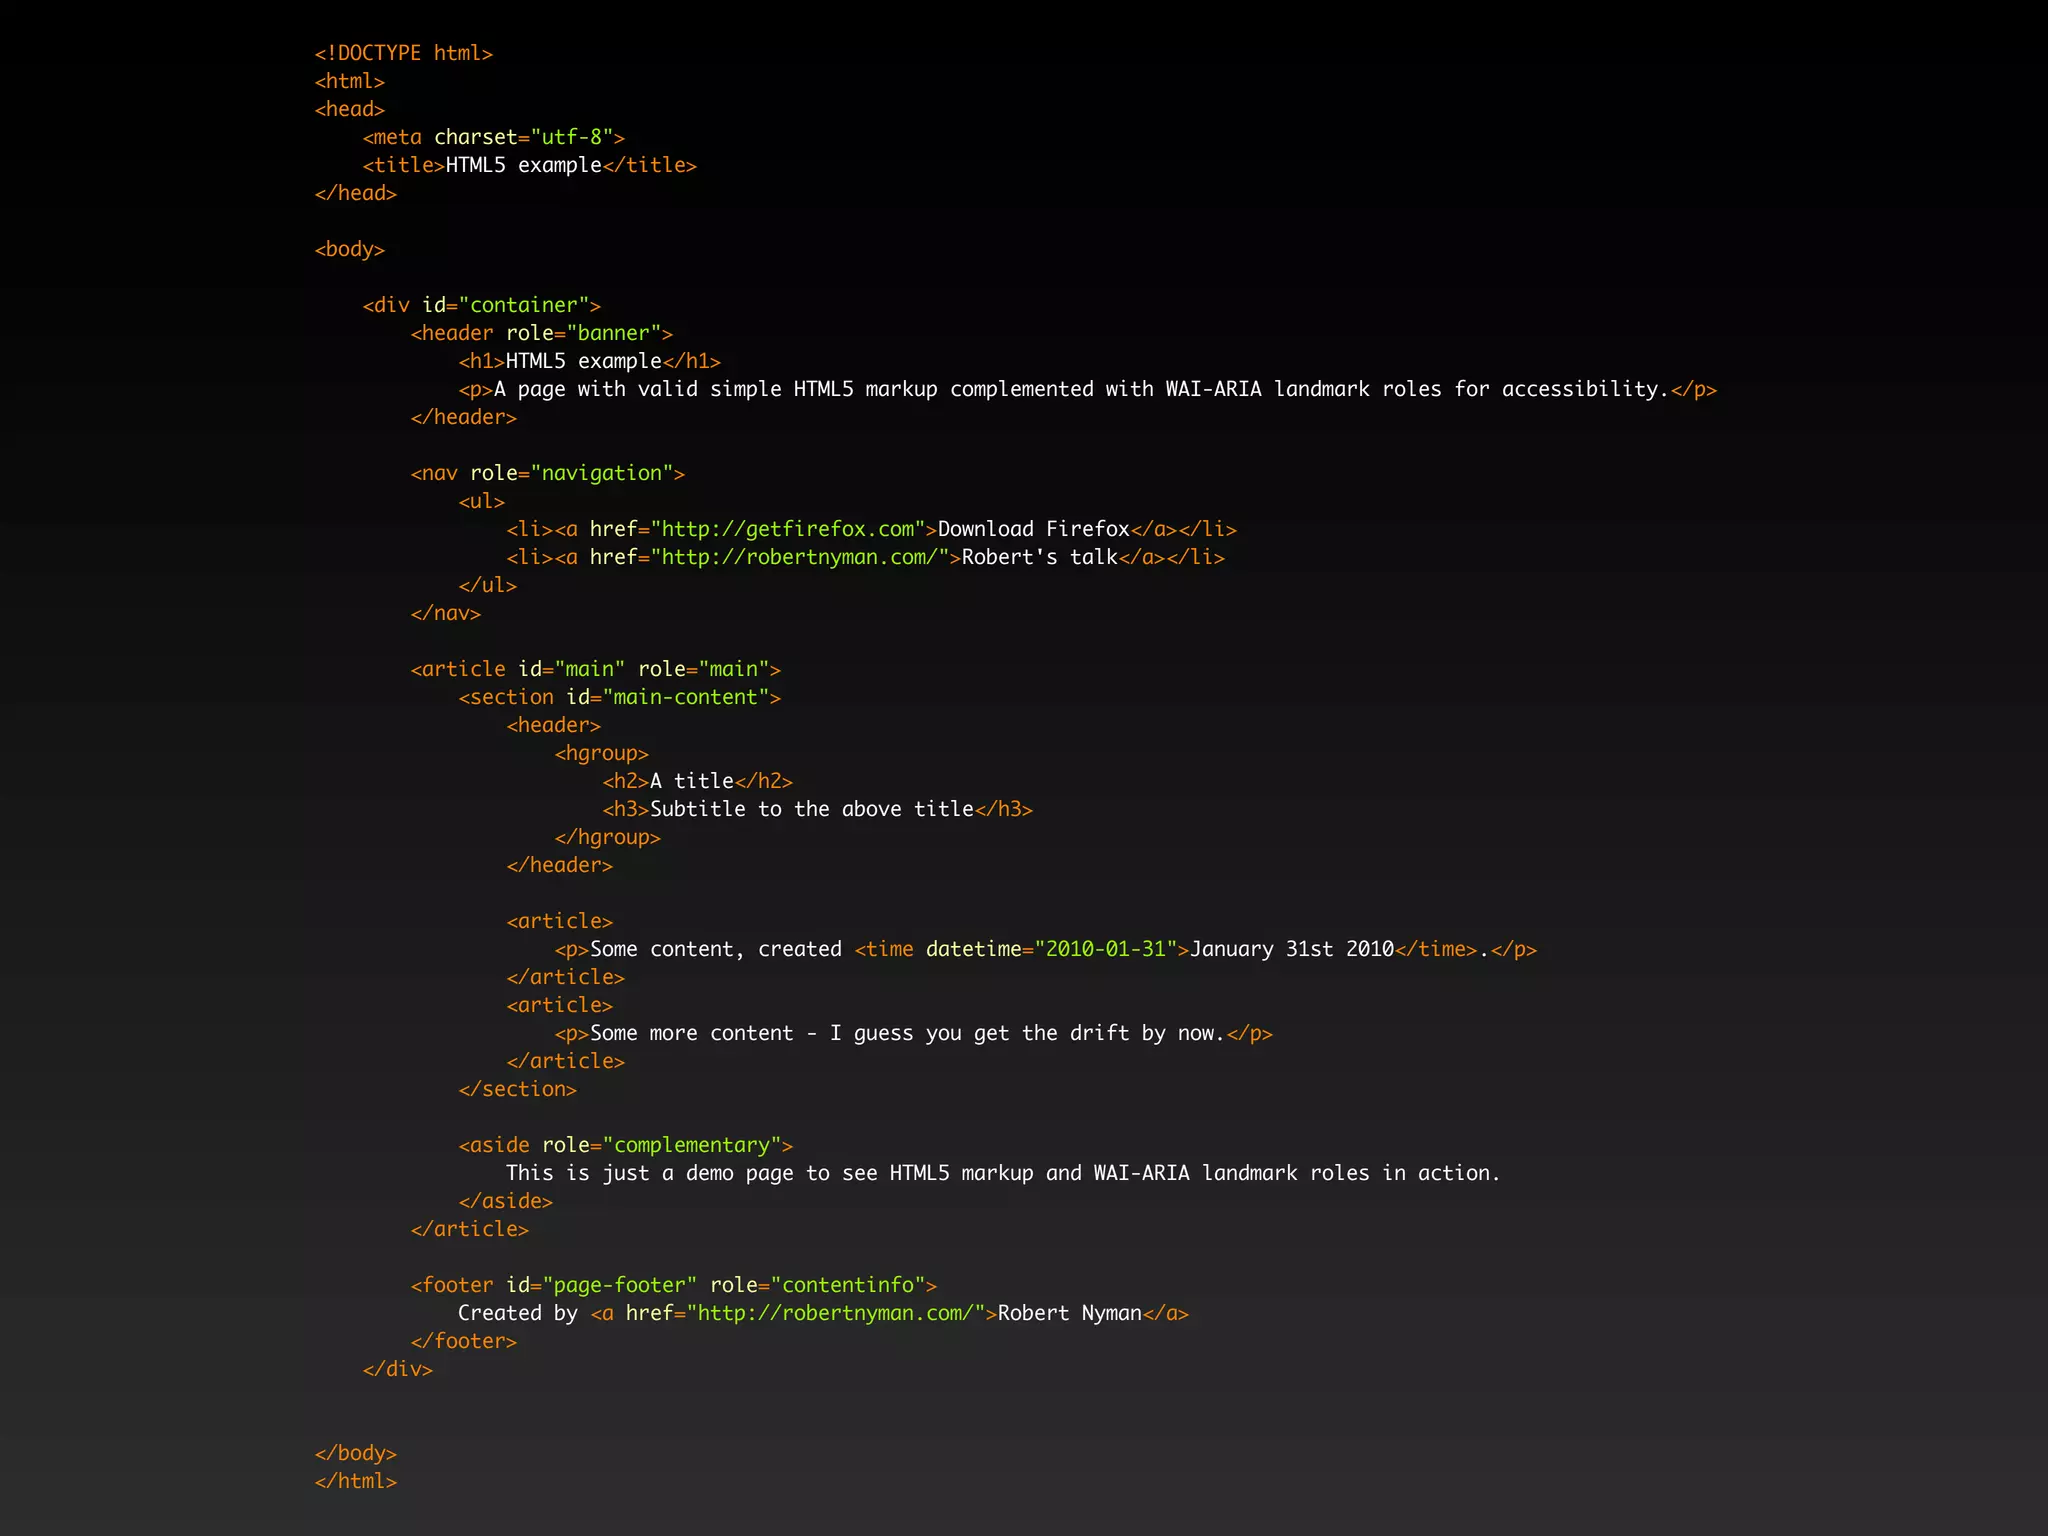Viewport: 2048px width, 1536px height.
Task: Click the footer id="page-footer" line
Action: pos(674,1285)
